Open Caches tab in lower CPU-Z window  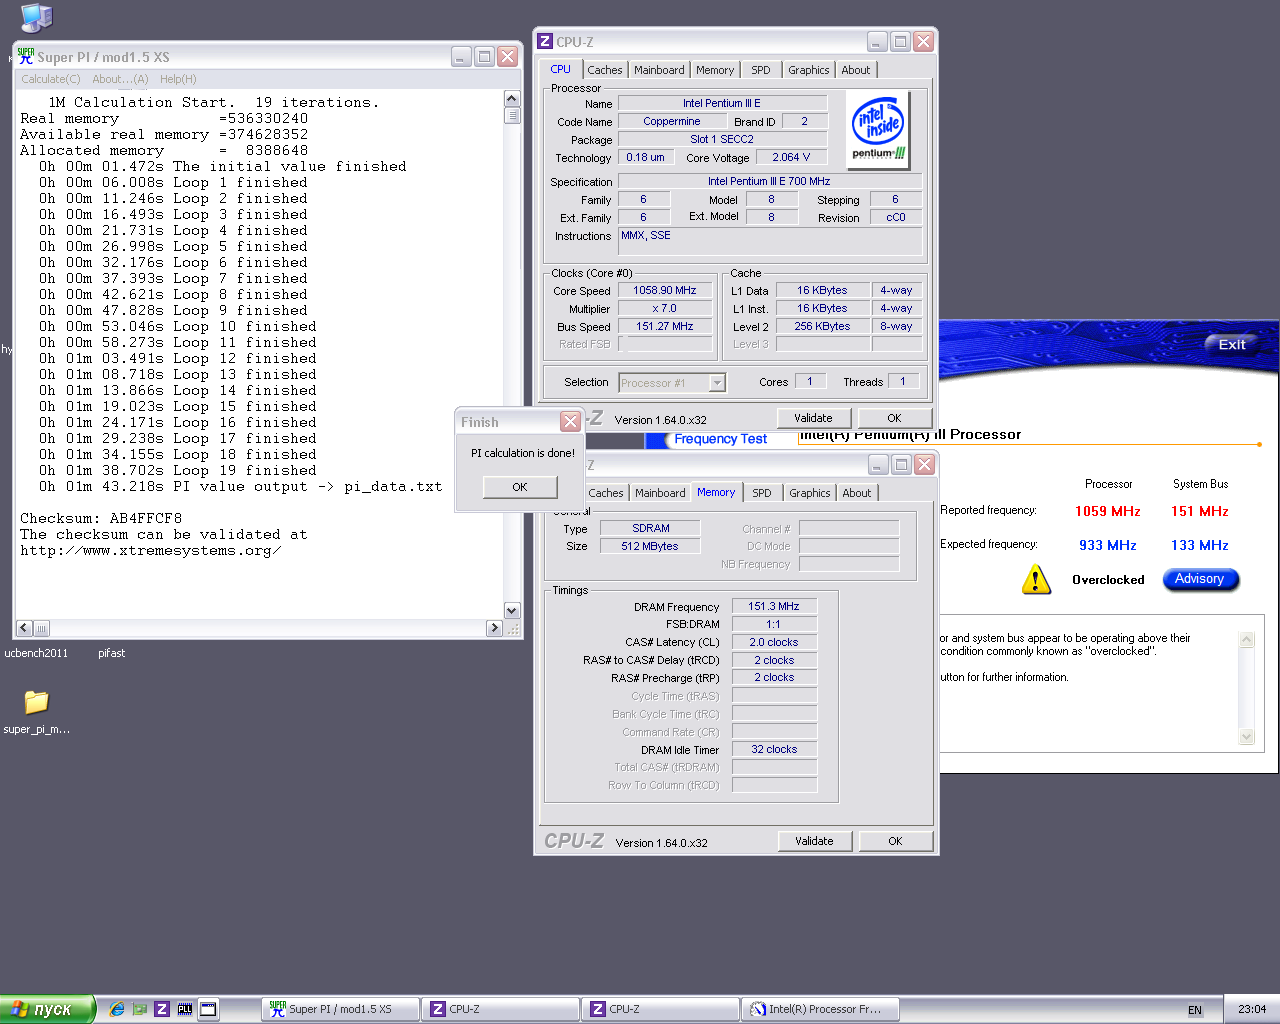coord(606,493)
